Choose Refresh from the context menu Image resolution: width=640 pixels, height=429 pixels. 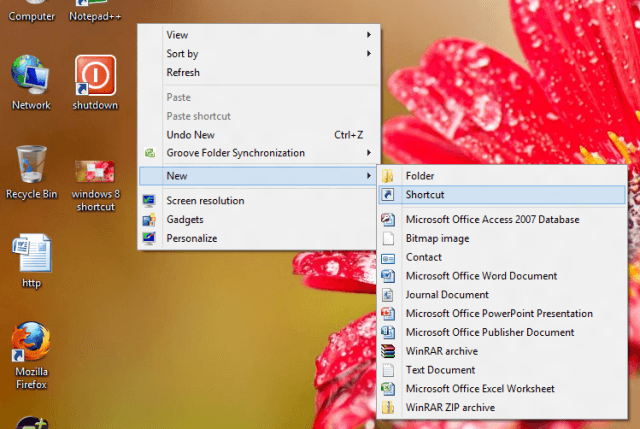click(259, 73)
